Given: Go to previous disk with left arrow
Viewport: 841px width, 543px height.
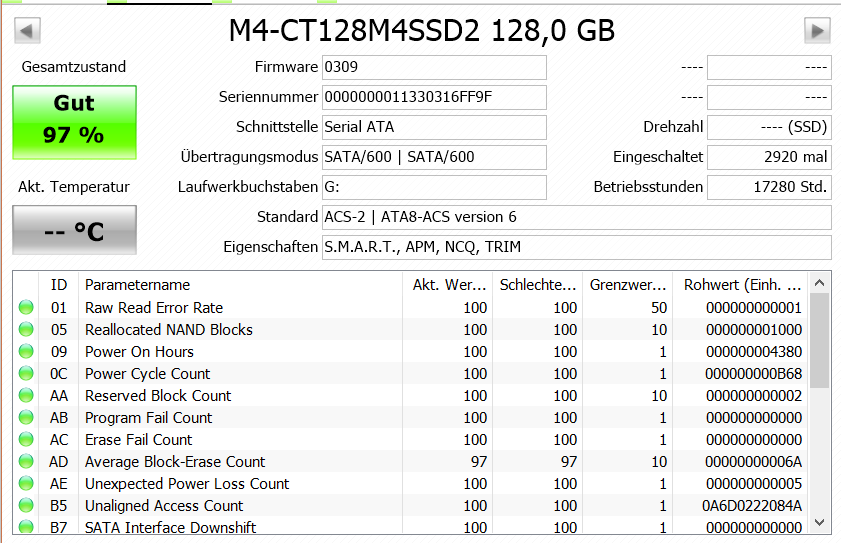Looking at the screenshot, I should [x=27, y=31].
